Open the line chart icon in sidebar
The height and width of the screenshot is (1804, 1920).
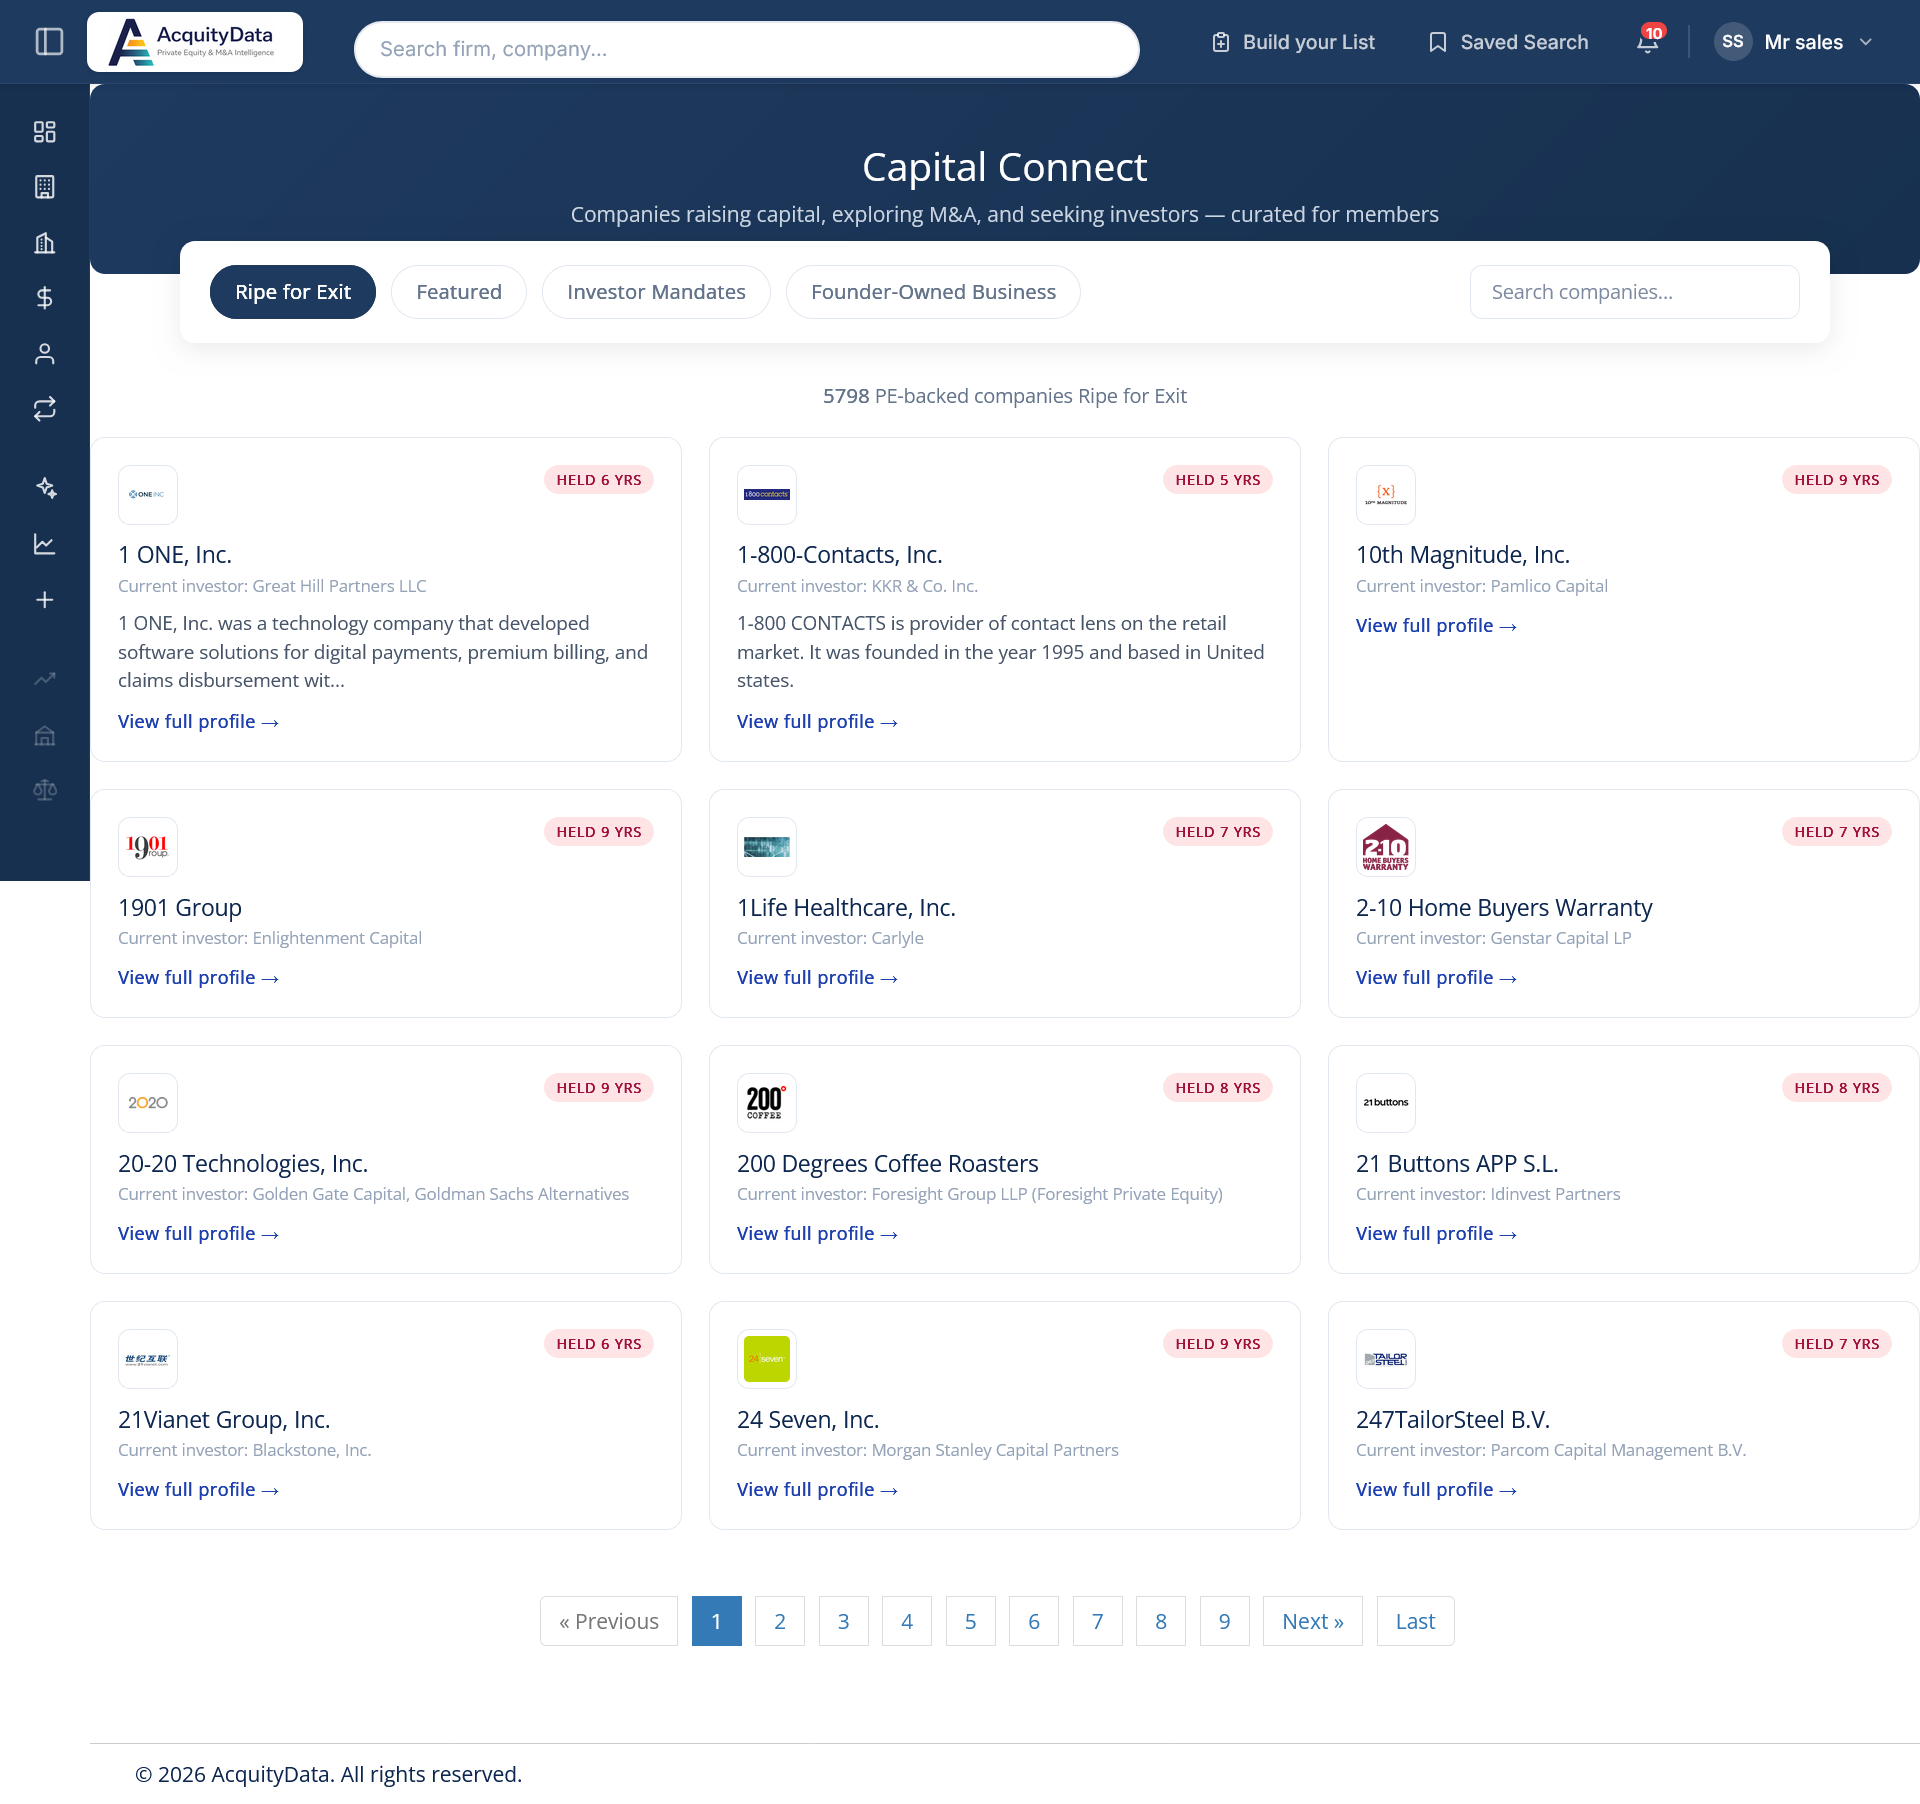tap(45, 544)
